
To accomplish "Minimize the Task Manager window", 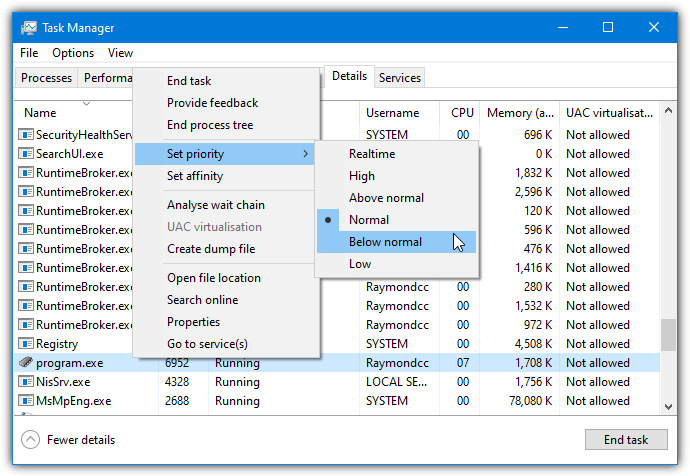I will [x=563, y=27].
